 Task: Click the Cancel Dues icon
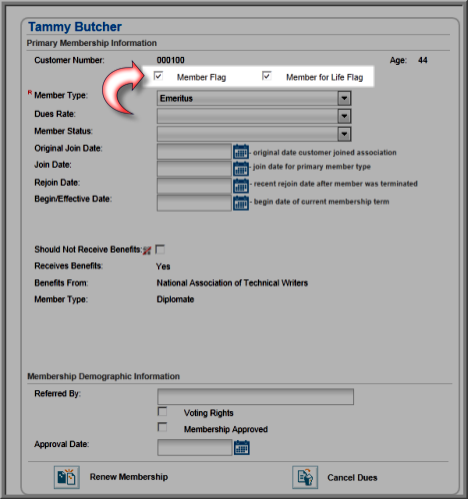click(x=305, y=477)
